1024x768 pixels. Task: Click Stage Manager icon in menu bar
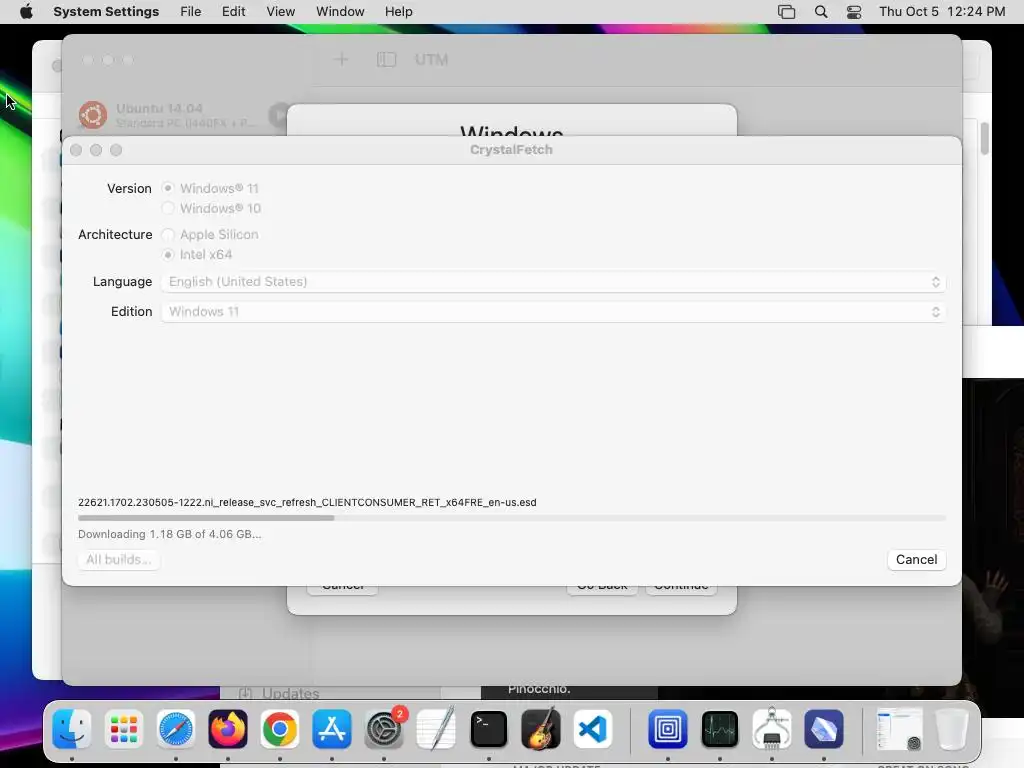tap(786, 12)
